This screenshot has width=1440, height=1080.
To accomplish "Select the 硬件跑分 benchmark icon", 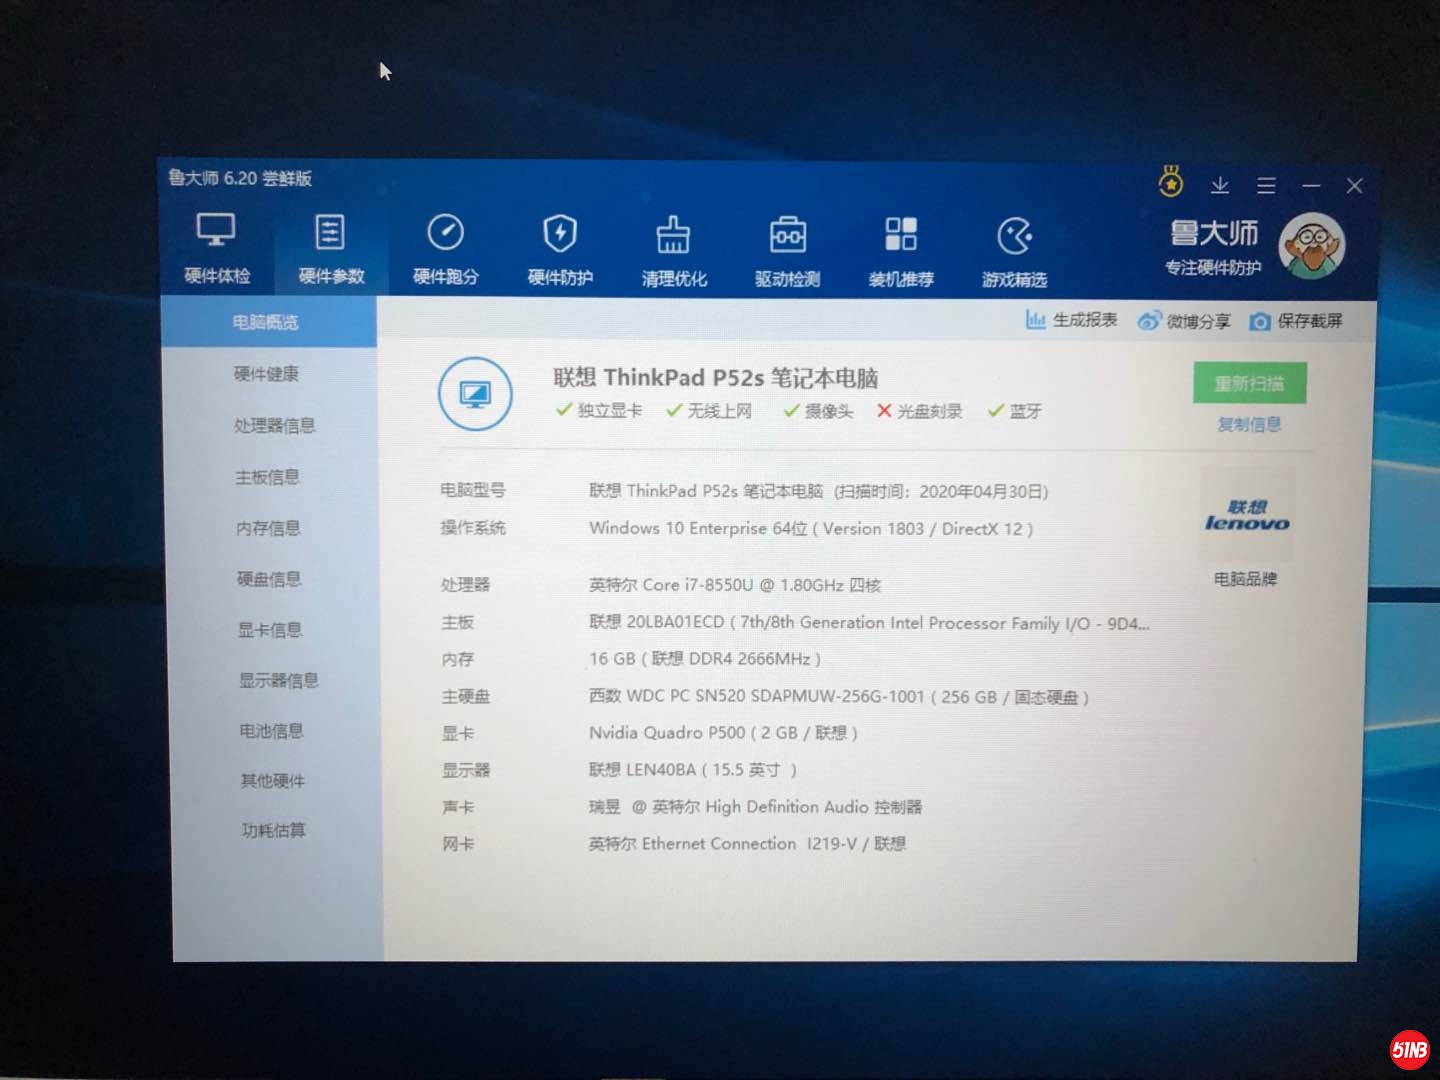I will tap(445, 248).
